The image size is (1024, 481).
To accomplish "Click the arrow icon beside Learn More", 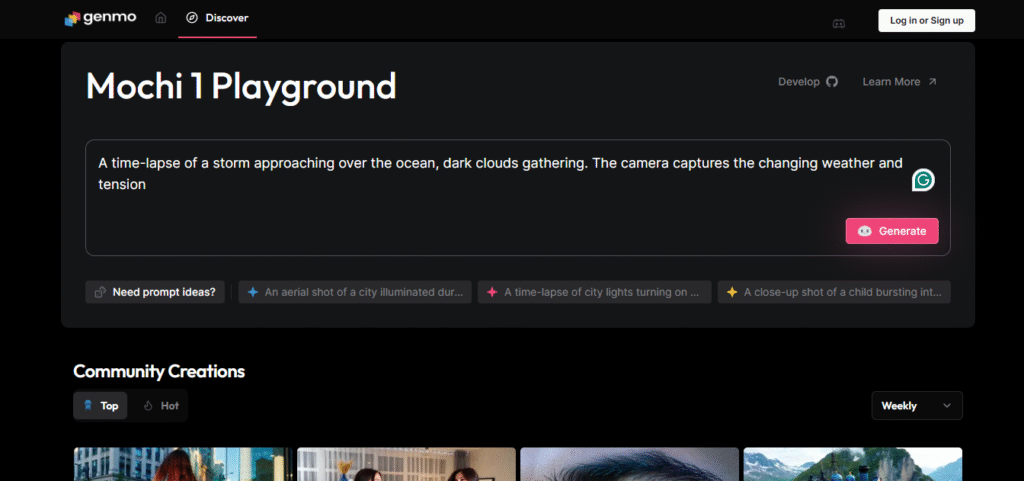I will 932,82.
